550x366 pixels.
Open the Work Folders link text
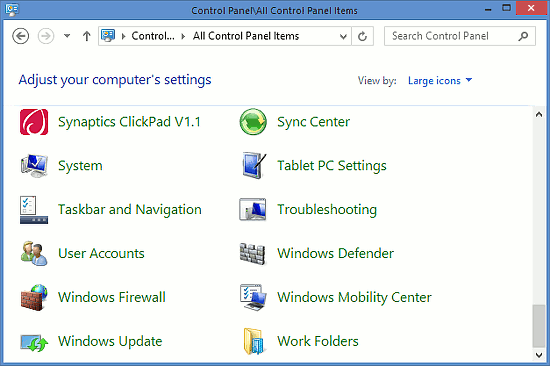pos(318,341)
